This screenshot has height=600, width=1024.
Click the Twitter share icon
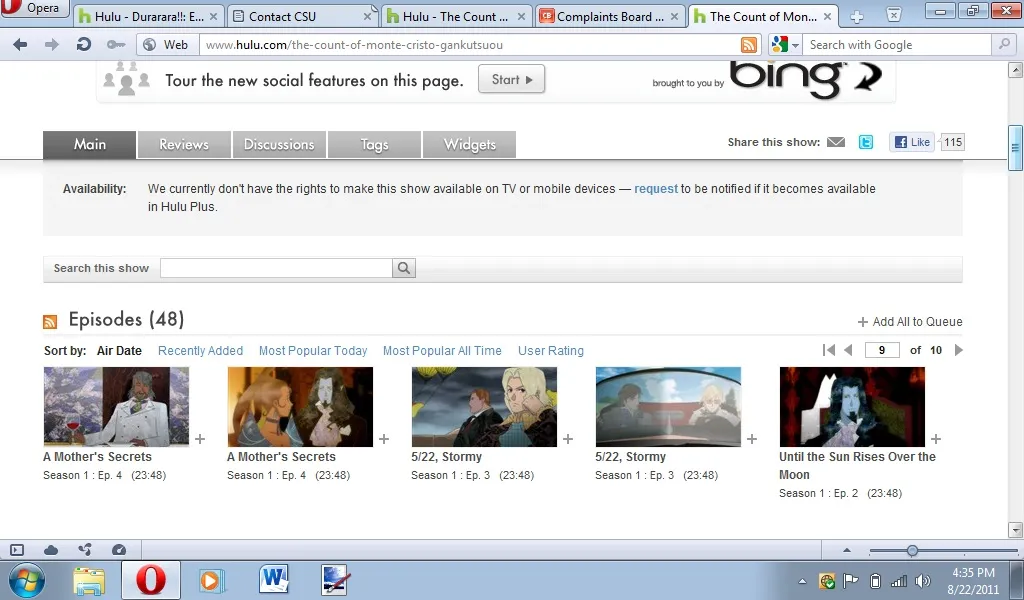[x=866, y=142]
